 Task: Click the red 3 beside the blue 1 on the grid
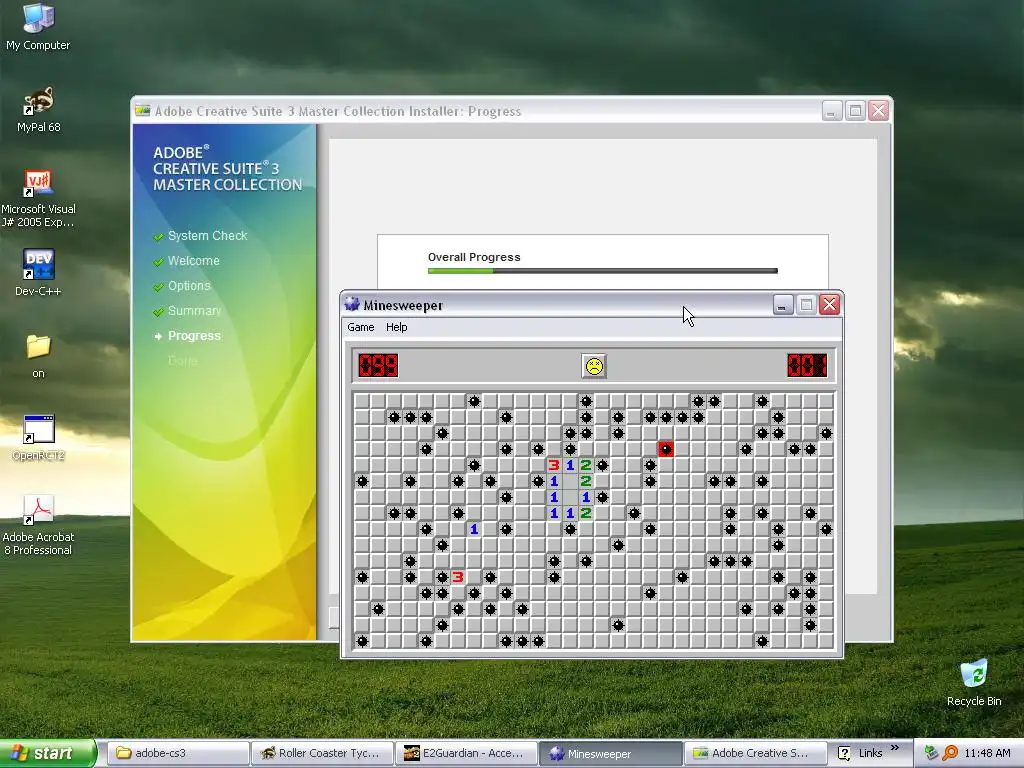[x=554, y=465]
